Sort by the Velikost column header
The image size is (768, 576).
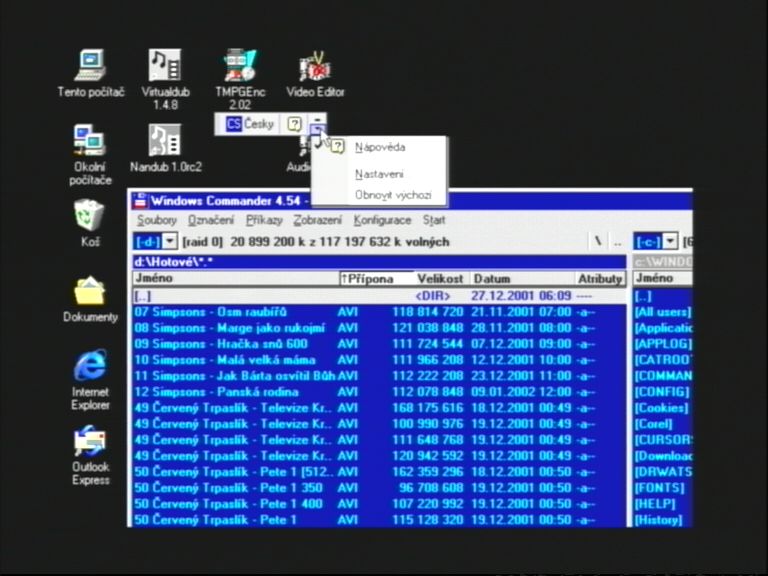(441, 279)
